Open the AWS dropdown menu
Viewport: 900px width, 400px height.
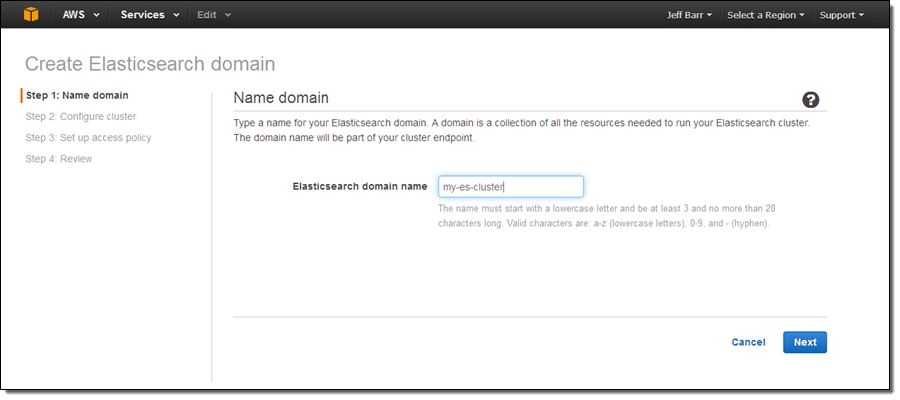click(x=79, y=15)
